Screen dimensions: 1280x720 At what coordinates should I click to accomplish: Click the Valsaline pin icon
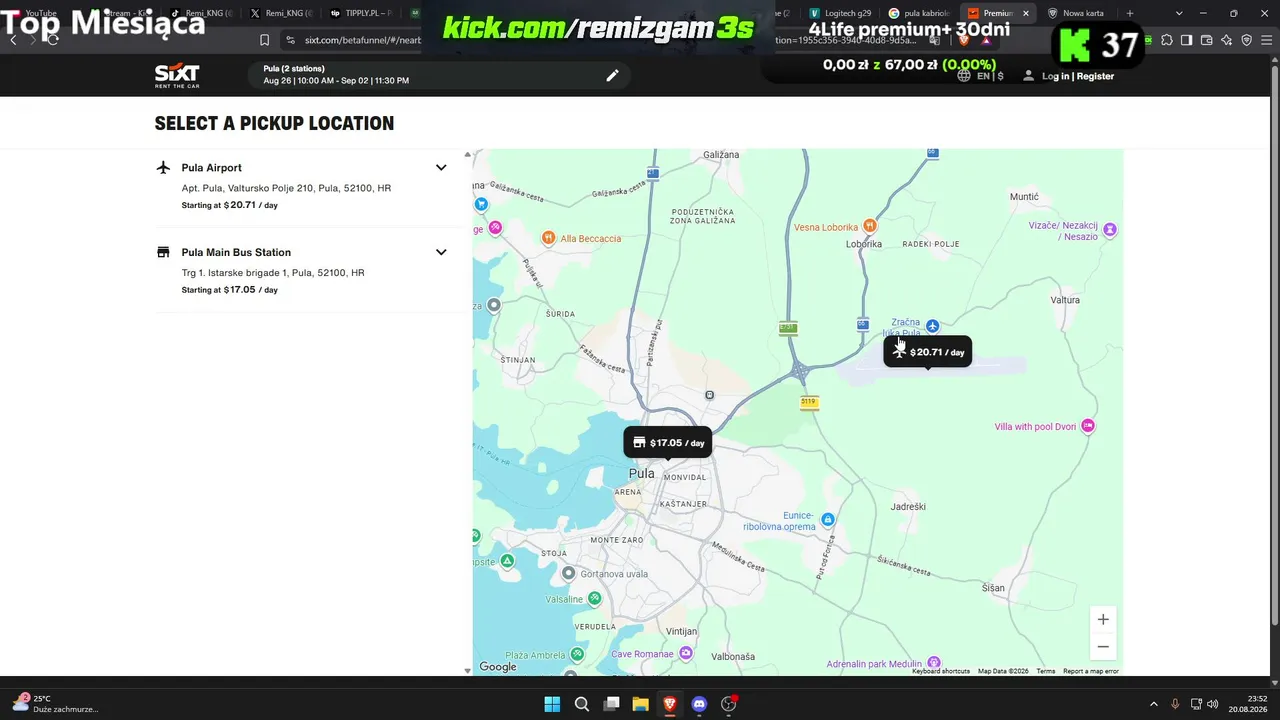(594, 599)
